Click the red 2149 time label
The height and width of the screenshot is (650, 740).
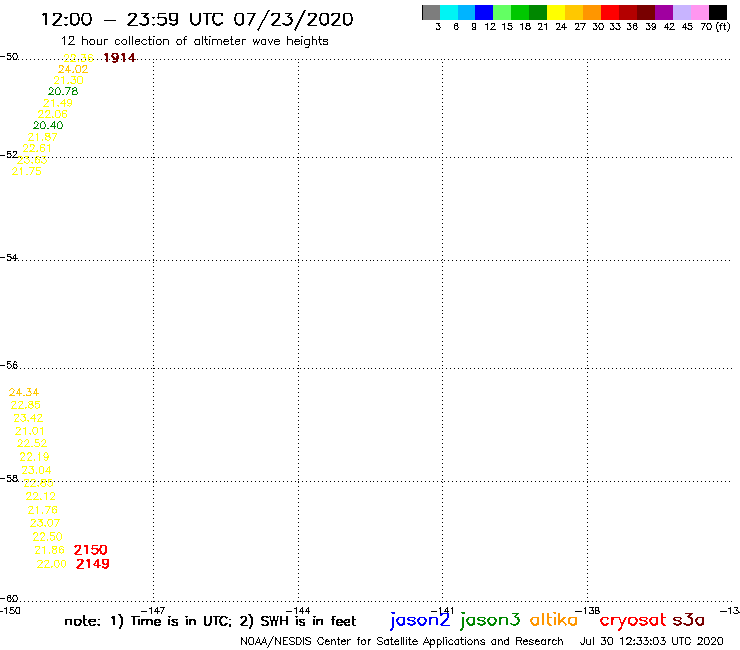tap(92, 564)
